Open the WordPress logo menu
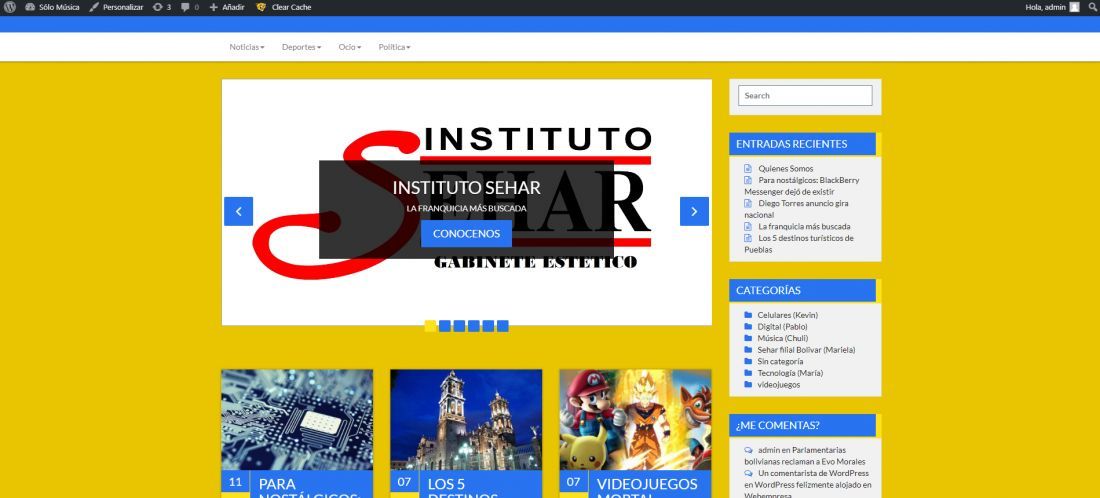1100x498 pixels. click(x=9, y=7)
